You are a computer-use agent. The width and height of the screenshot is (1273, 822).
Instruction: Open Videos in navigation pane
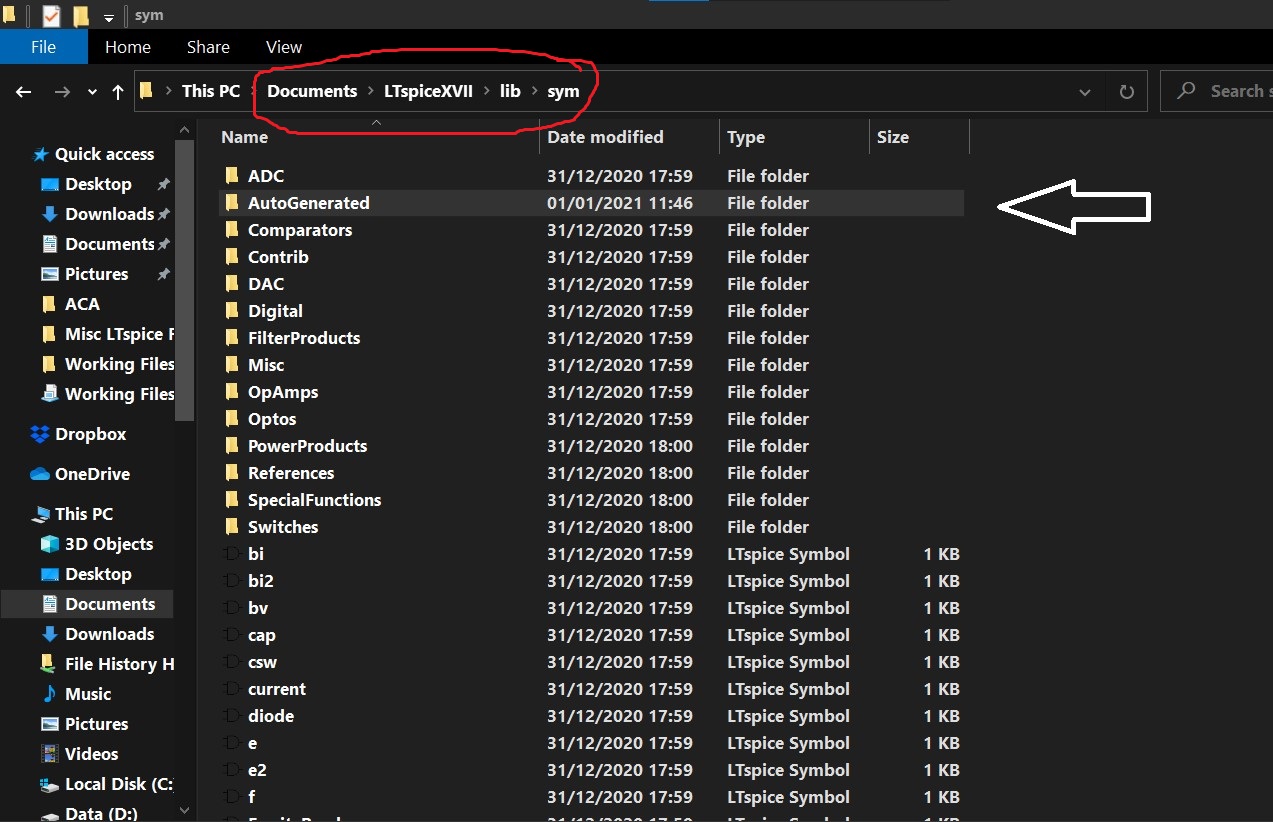(x=82, y=754)
